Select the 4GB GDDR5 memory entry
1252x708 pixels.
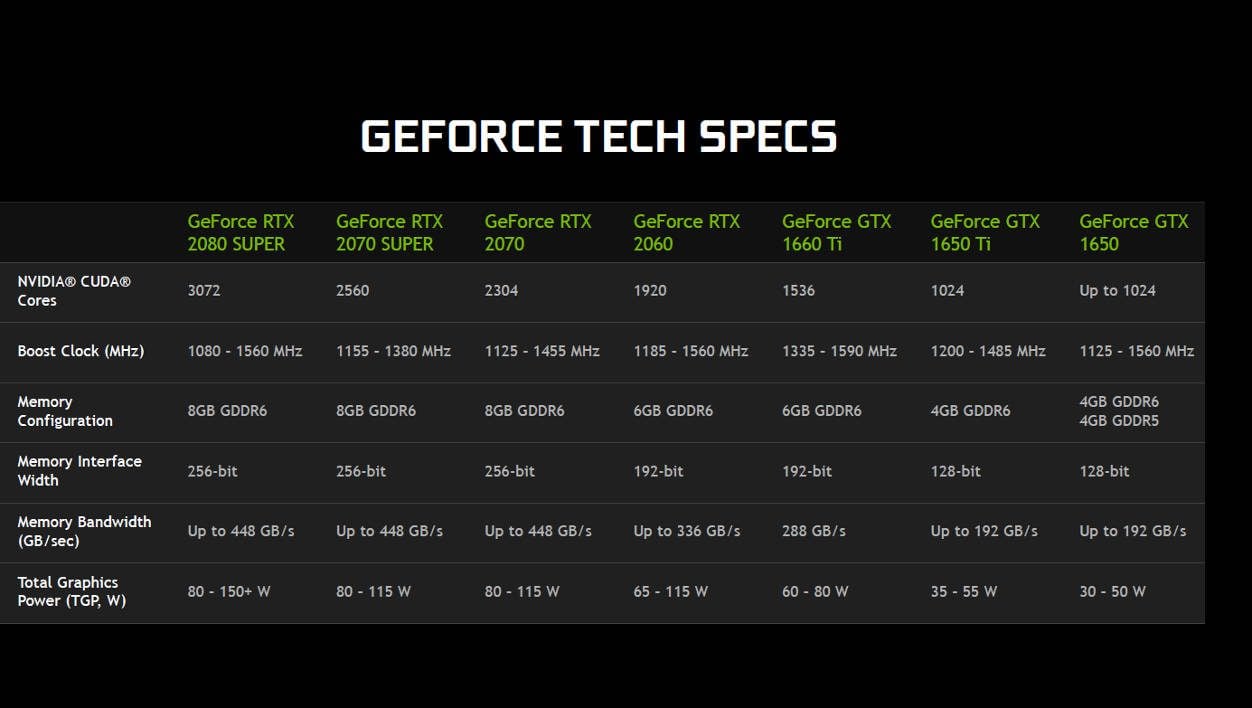(1119, 421)
